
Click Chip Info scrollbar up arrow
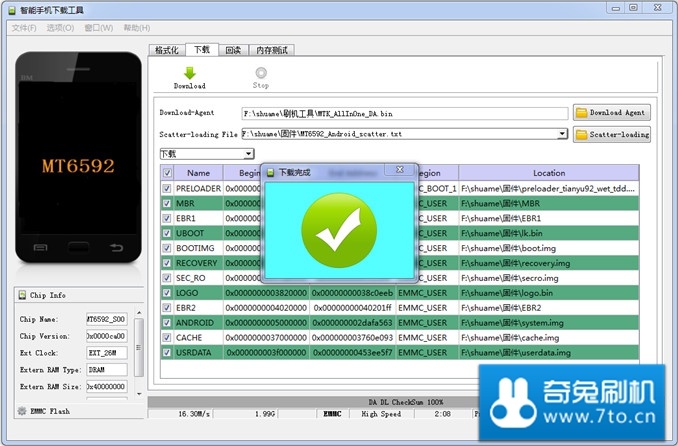[x=139, y=312]
